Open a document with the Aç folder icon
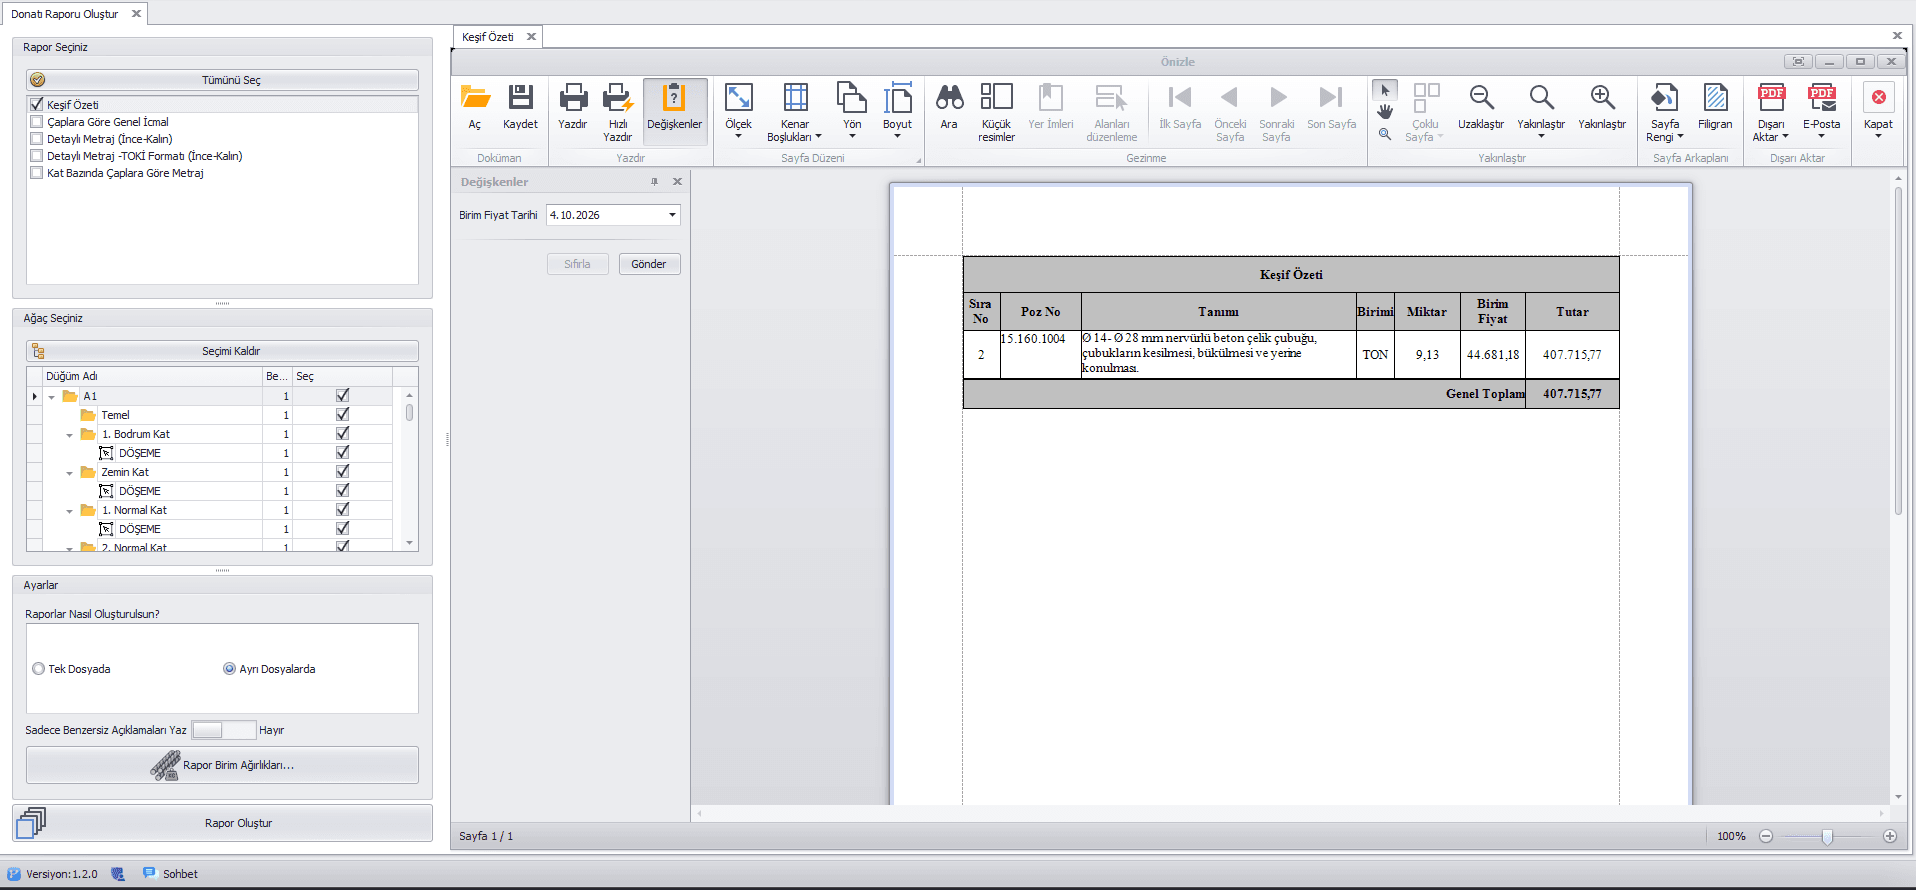 click(x=475, y=107)
